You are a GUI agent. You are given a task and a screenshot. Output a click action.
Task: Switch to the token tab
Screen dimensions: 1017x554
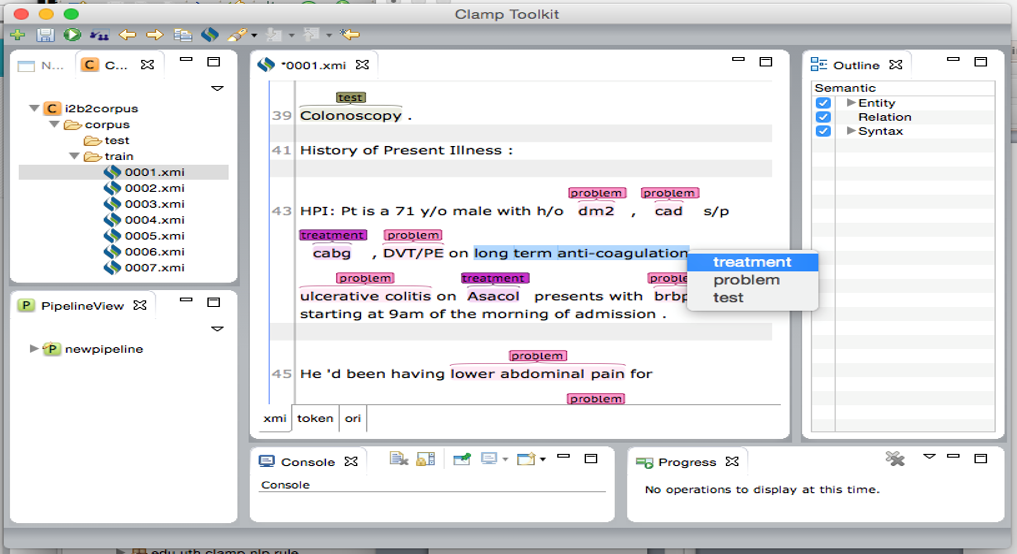[x=315, y=418]
